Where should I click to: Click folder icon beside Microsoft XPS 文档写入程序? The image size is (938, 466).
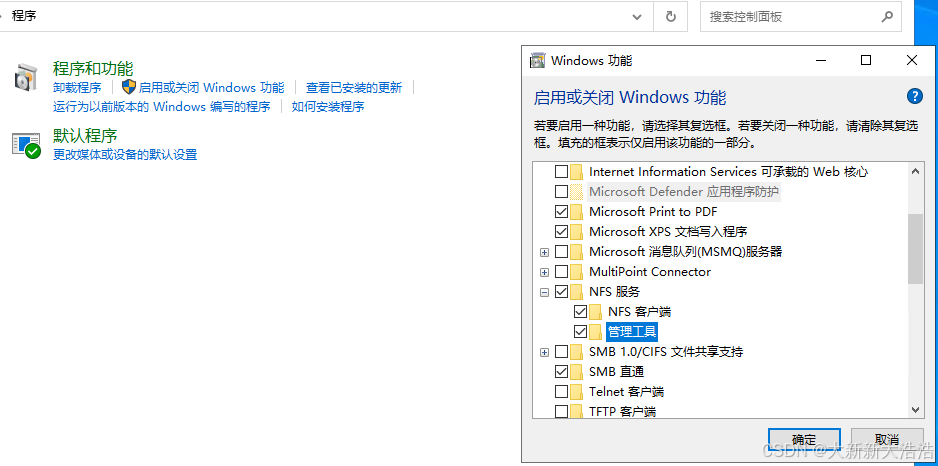tap(577, 232)
